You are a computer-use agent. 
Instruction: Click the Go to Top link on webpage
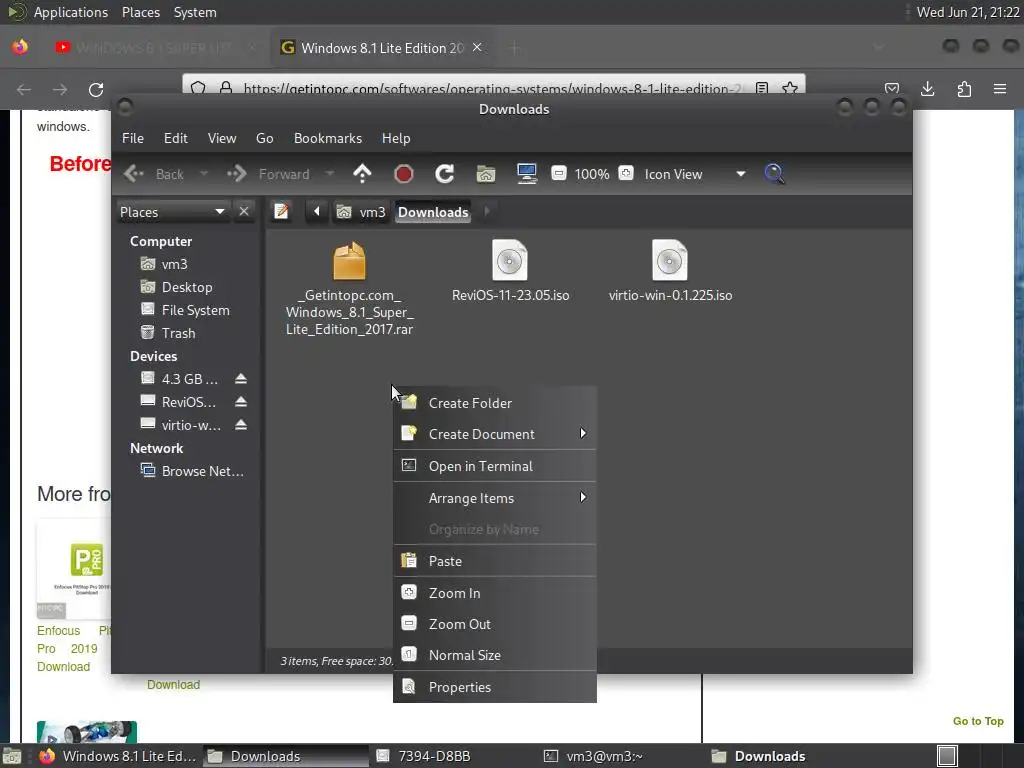978,721
